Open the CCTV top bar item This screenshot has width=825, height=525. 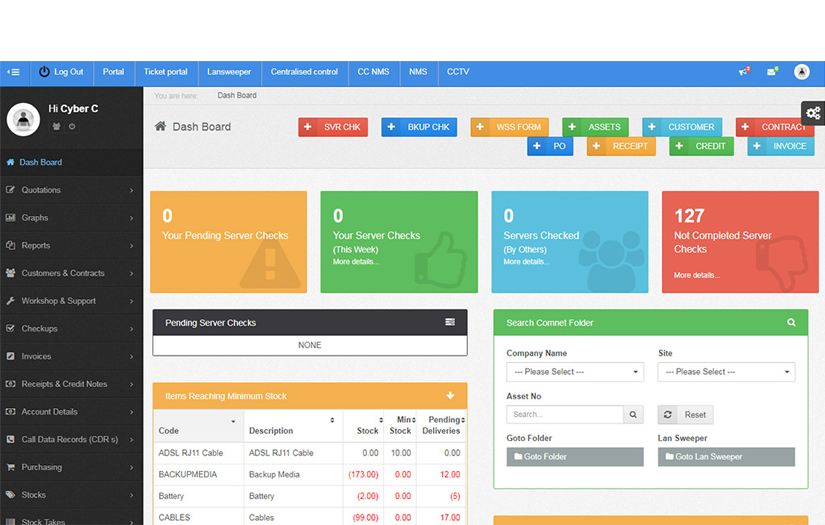pyautogui.click(x=458, y=72)
